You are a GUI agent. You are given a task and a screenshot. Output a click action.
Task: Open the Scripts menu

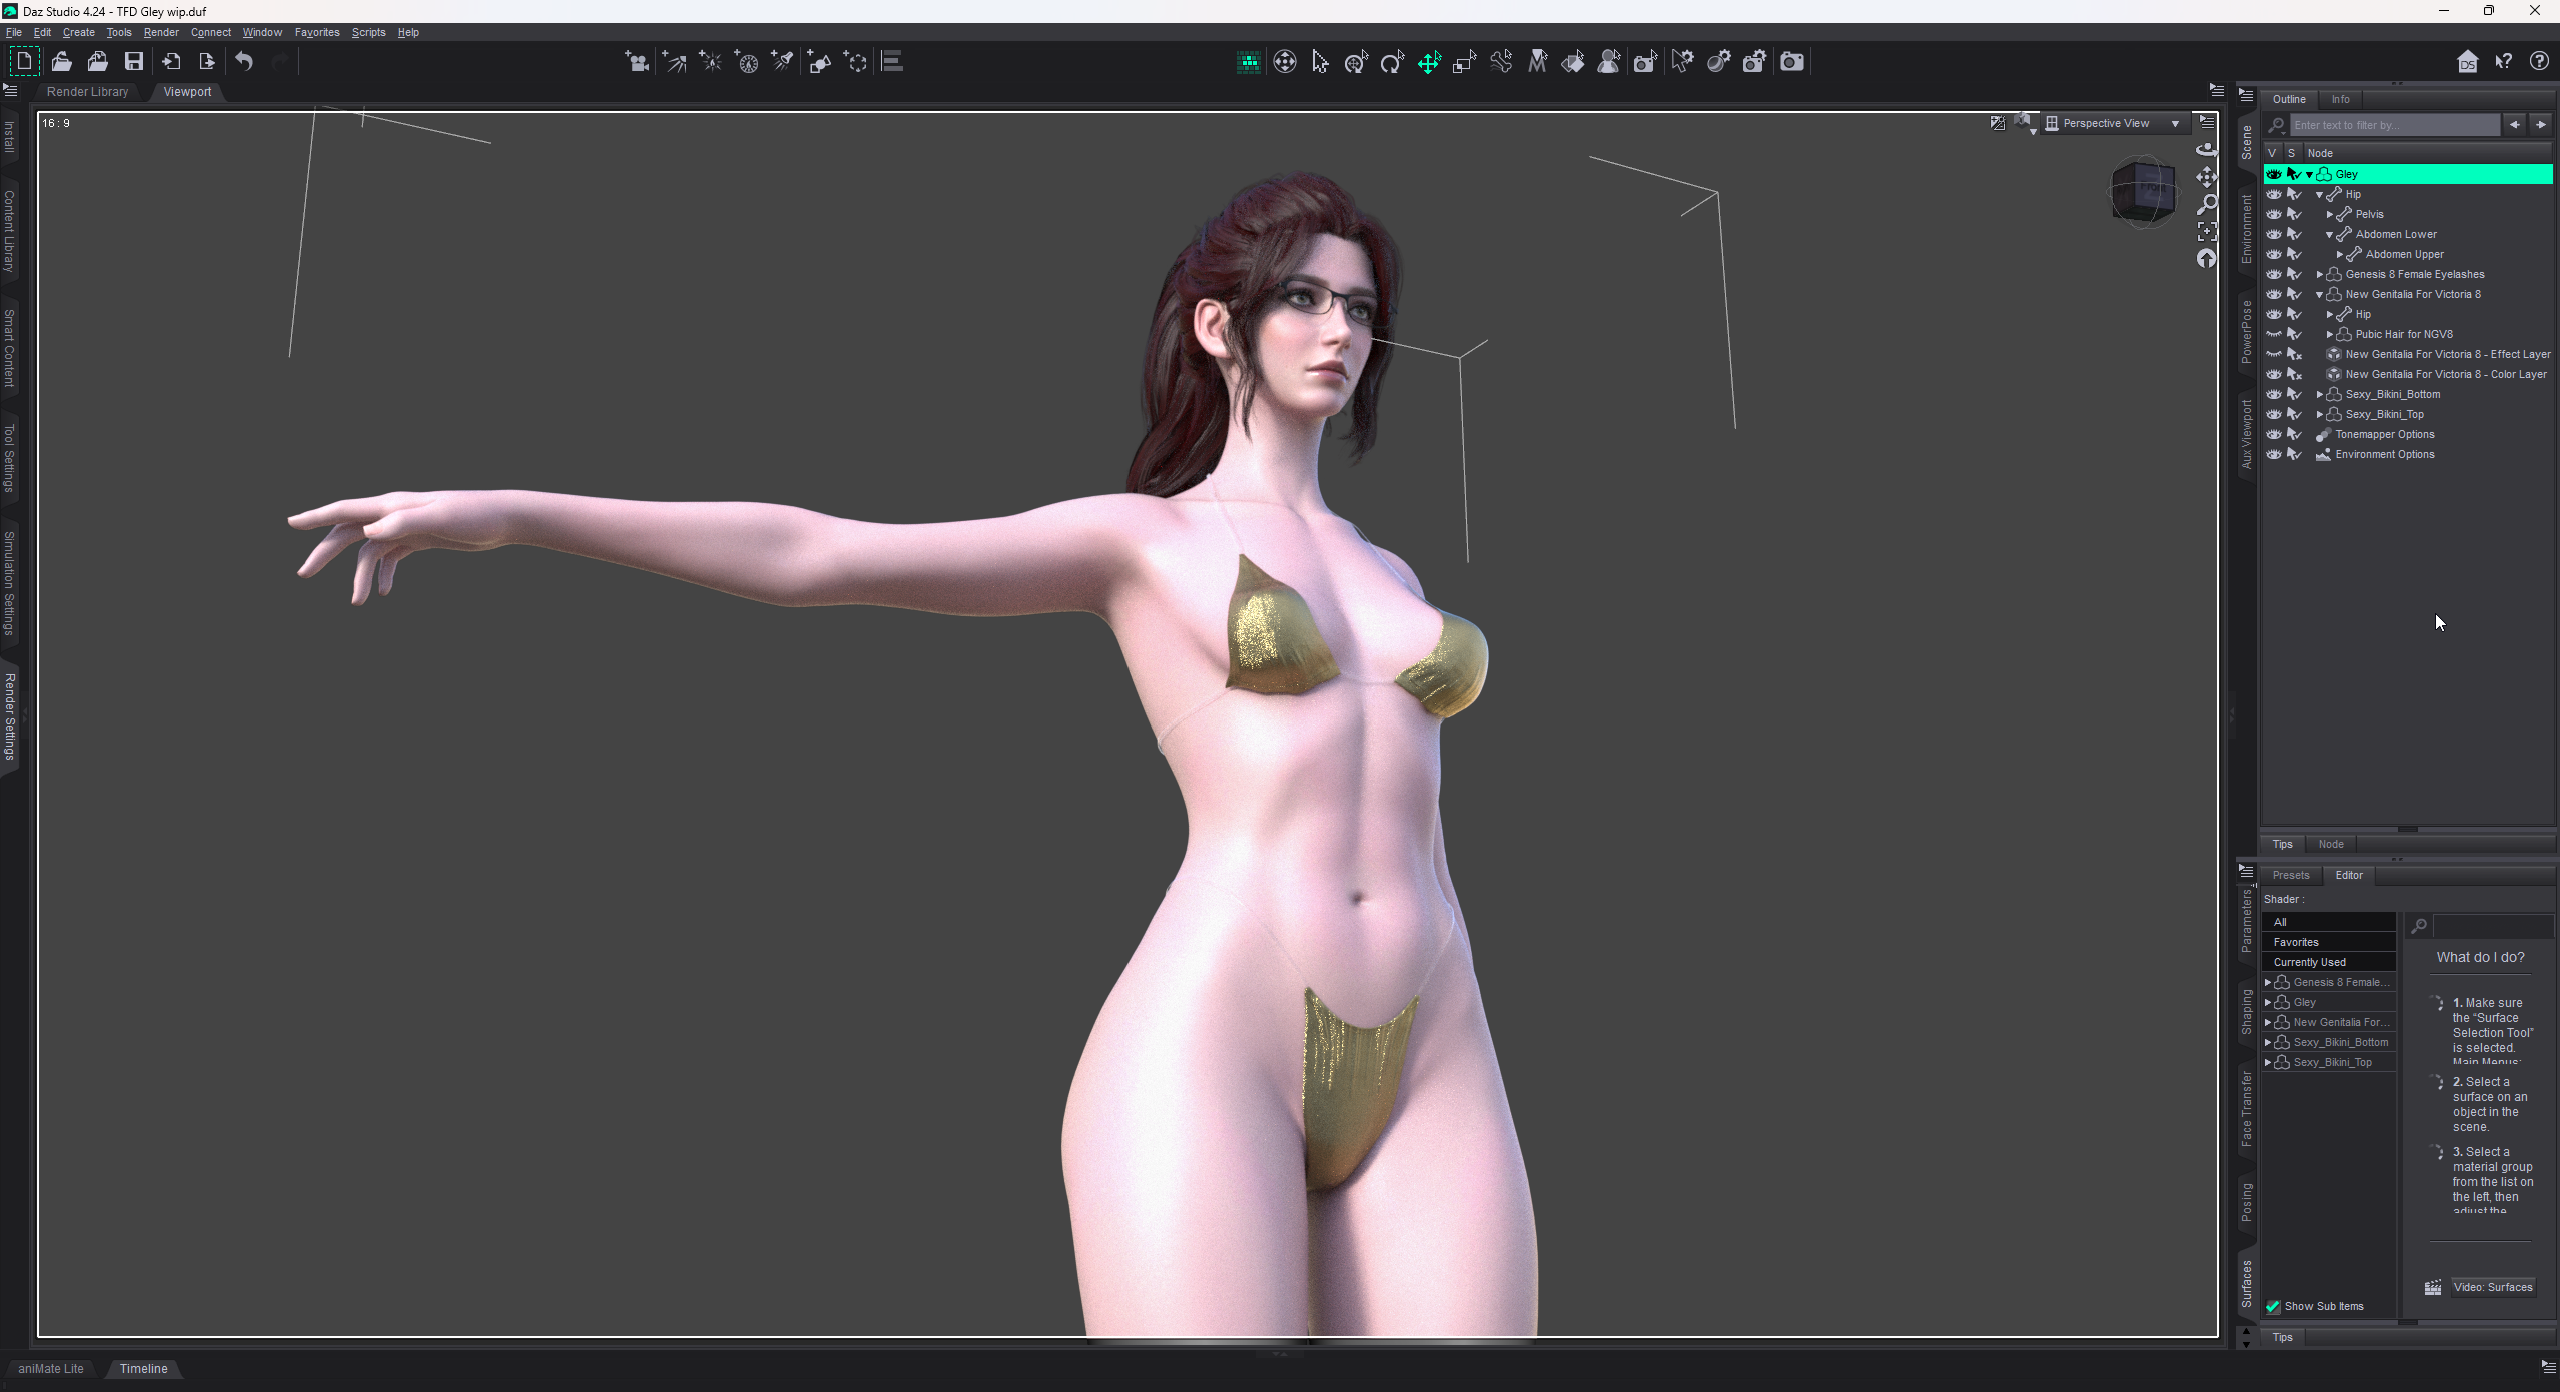pos(368,32)
